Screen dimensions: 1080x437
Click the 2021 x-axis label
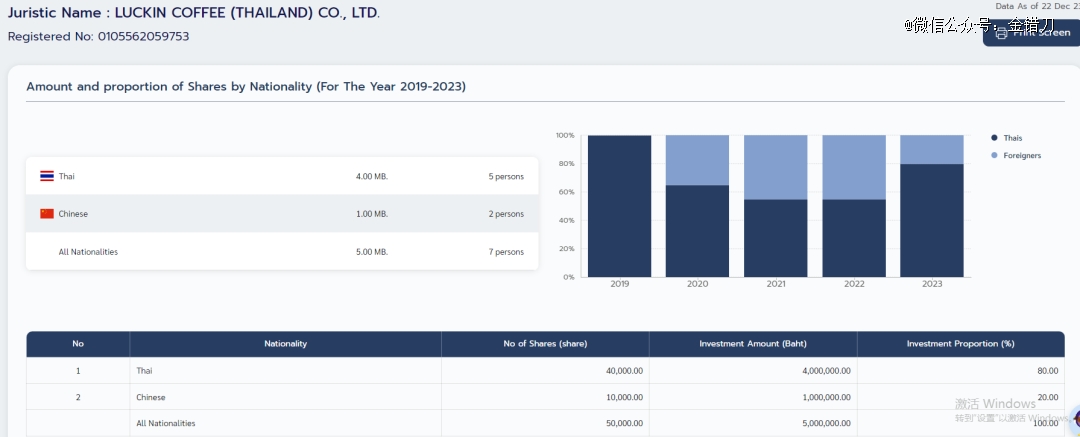[x=776, y=284]
